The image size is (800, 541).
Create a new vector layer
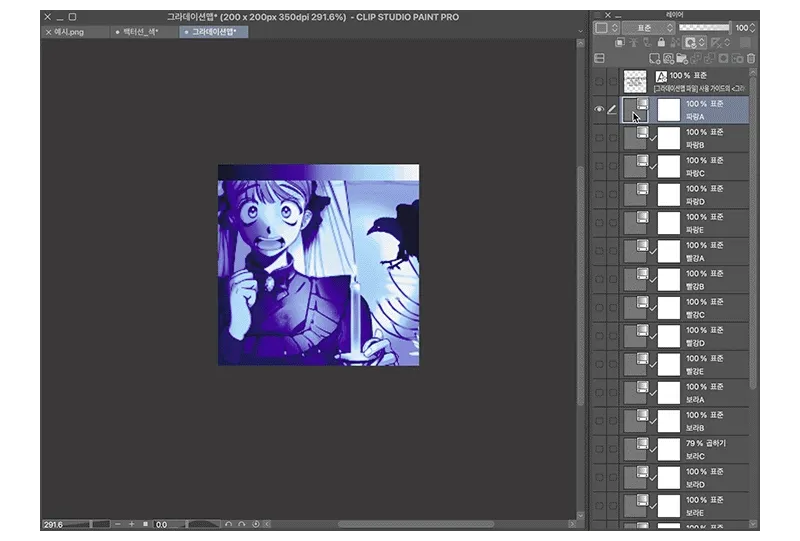pyautogui.click(x=668, y=59)
